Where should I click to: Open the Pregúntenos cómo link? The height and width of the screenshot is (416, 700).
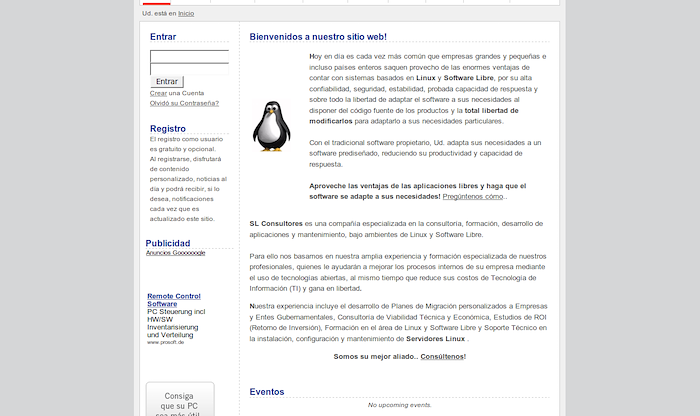point(473,196)
